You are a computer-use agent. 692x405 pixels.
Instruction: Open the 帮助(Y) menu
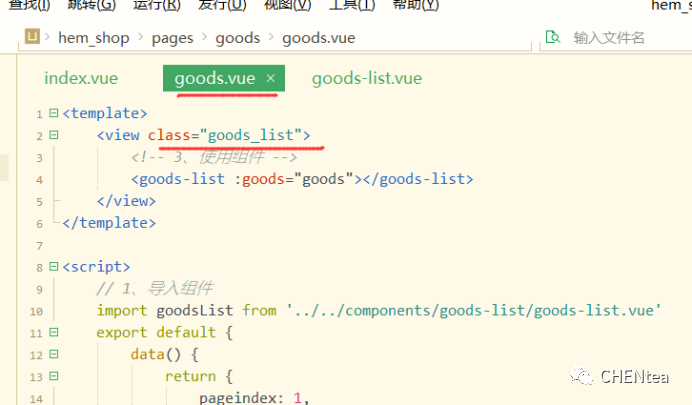tap(416, 5)
